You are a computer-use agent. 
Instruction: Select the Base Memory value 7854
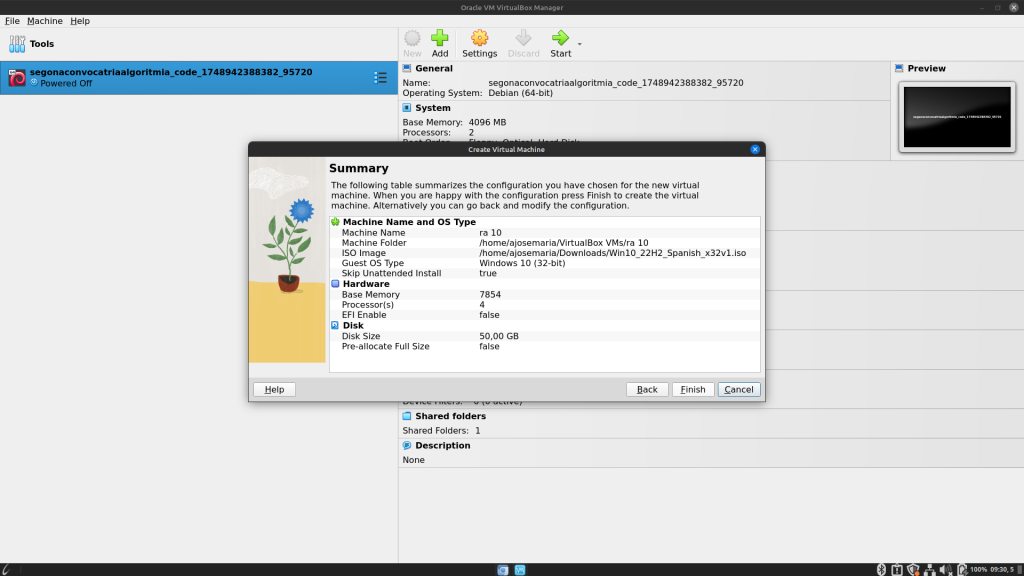click(x=490, y=295)
